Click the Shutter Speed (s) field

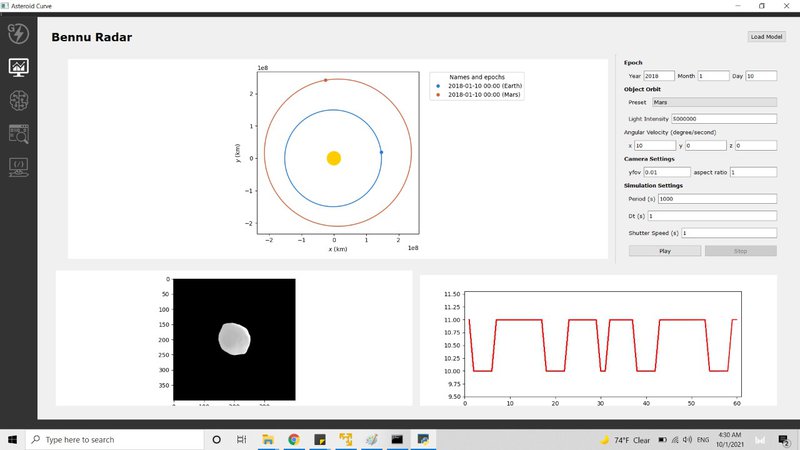[729, 233]
